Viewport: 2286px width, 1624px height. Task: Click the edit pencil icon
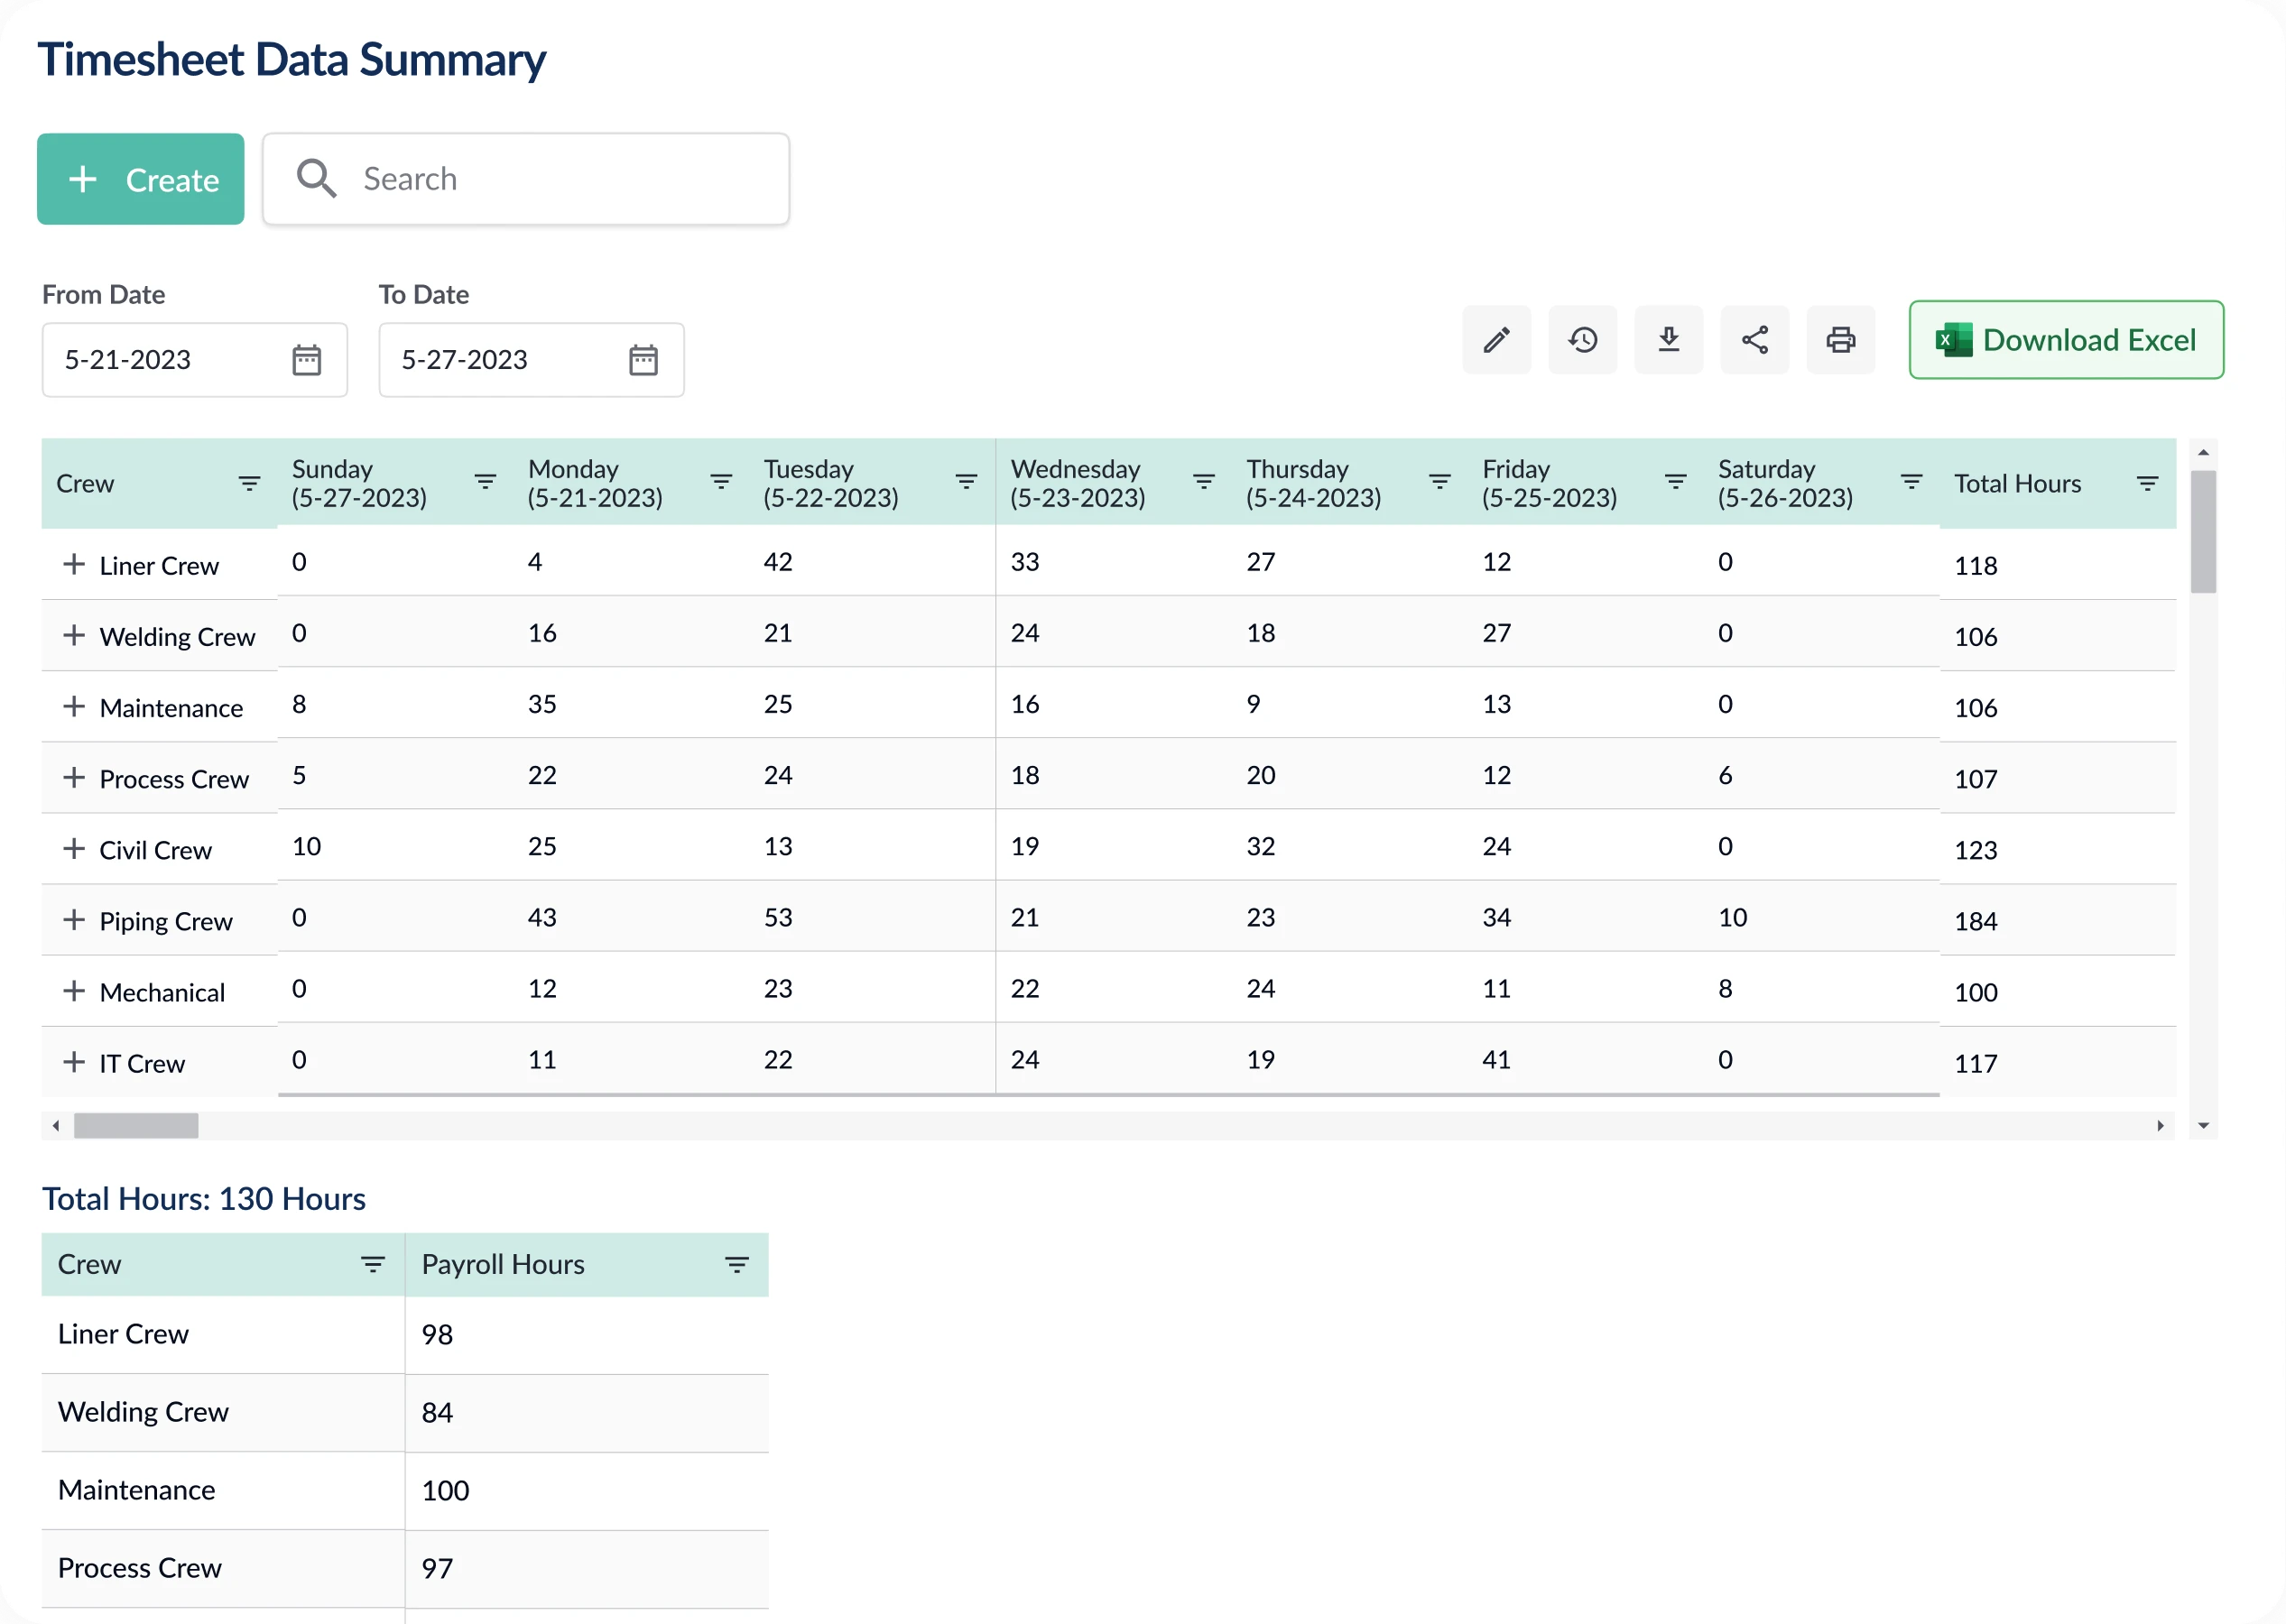coord(1496,340)
